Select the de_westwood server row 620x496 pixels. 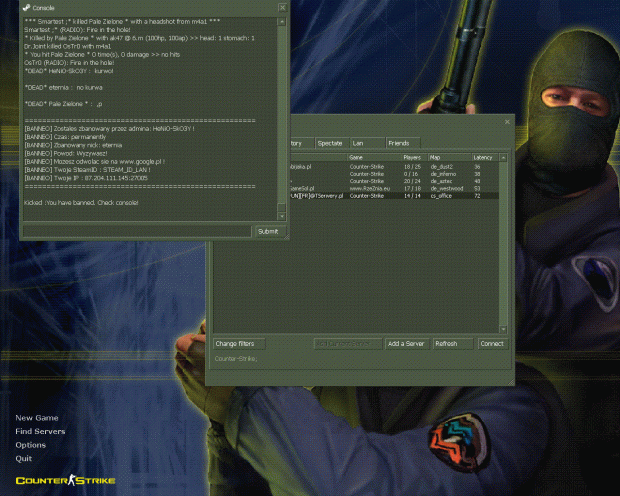[394, 189]
